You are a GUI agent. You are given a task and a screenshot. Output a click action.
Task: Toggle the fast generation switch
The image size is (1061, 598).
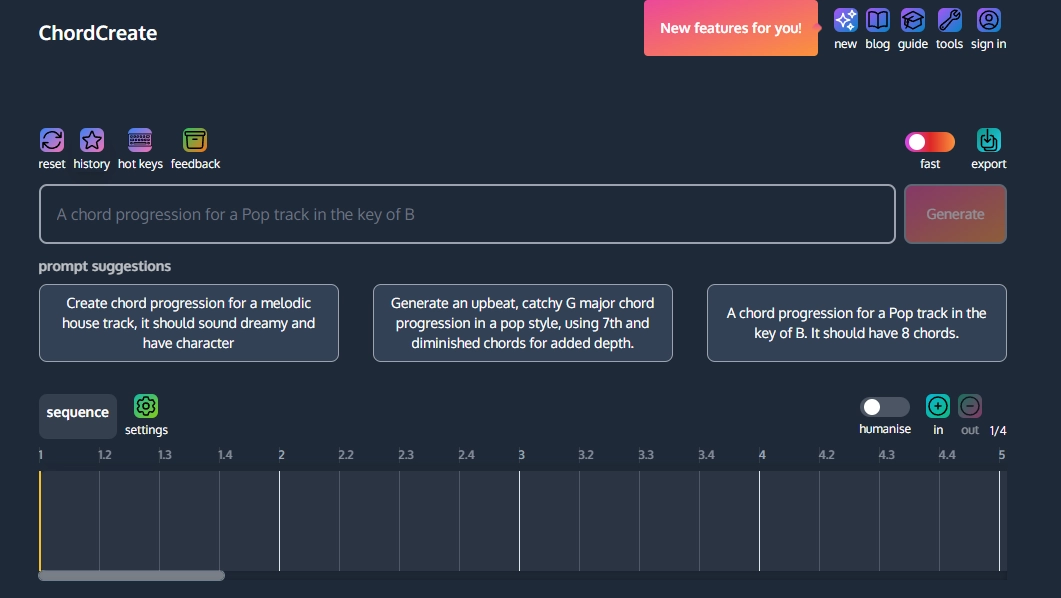click(929, 141)
